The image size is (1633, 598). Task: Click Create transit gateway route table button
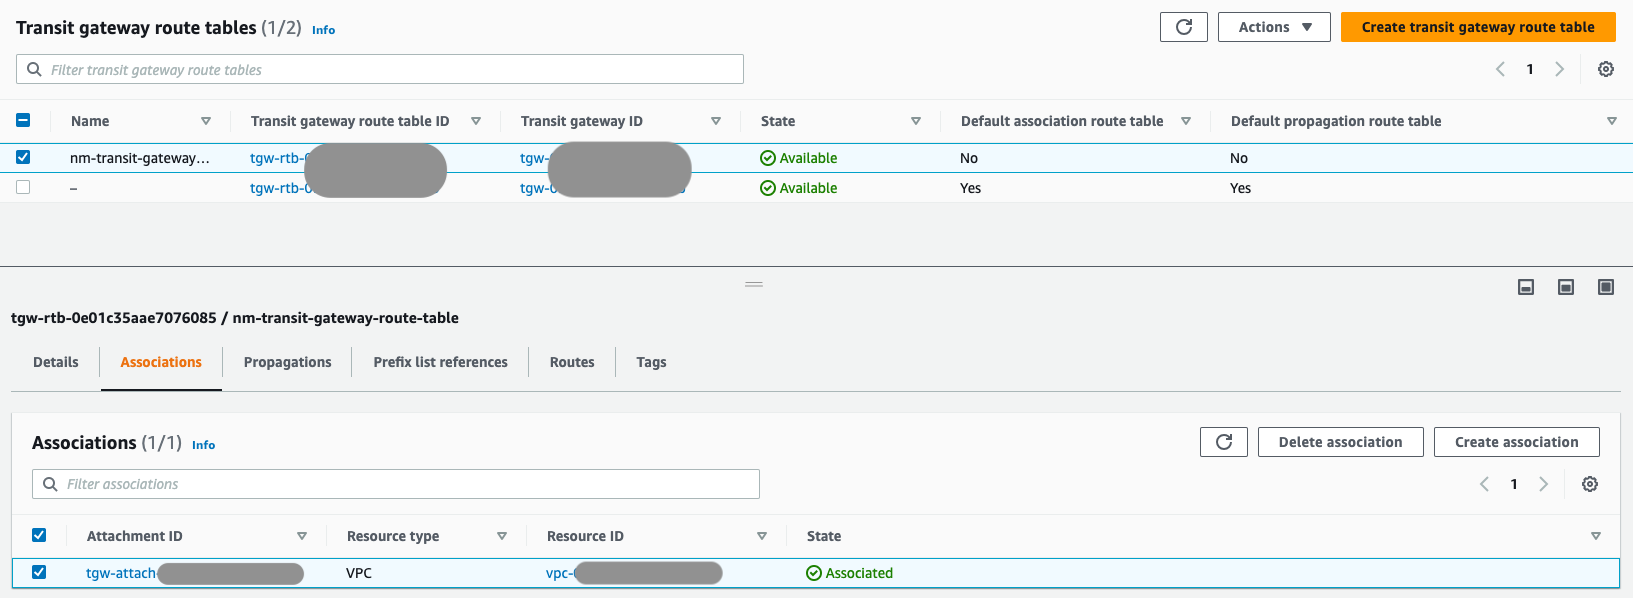[1478, 27]
